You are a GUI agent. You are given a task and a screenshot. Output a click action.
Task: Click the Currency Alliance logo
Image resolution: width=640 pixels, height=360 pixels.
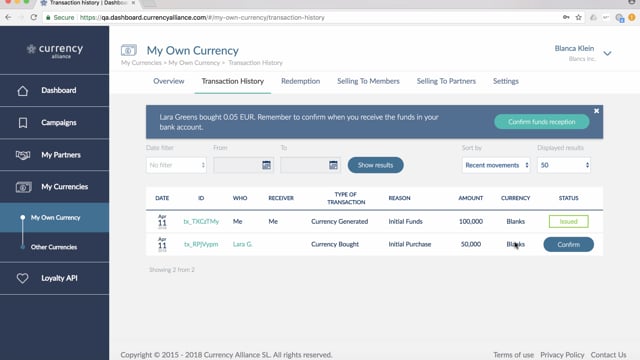[x=55, y=51]
